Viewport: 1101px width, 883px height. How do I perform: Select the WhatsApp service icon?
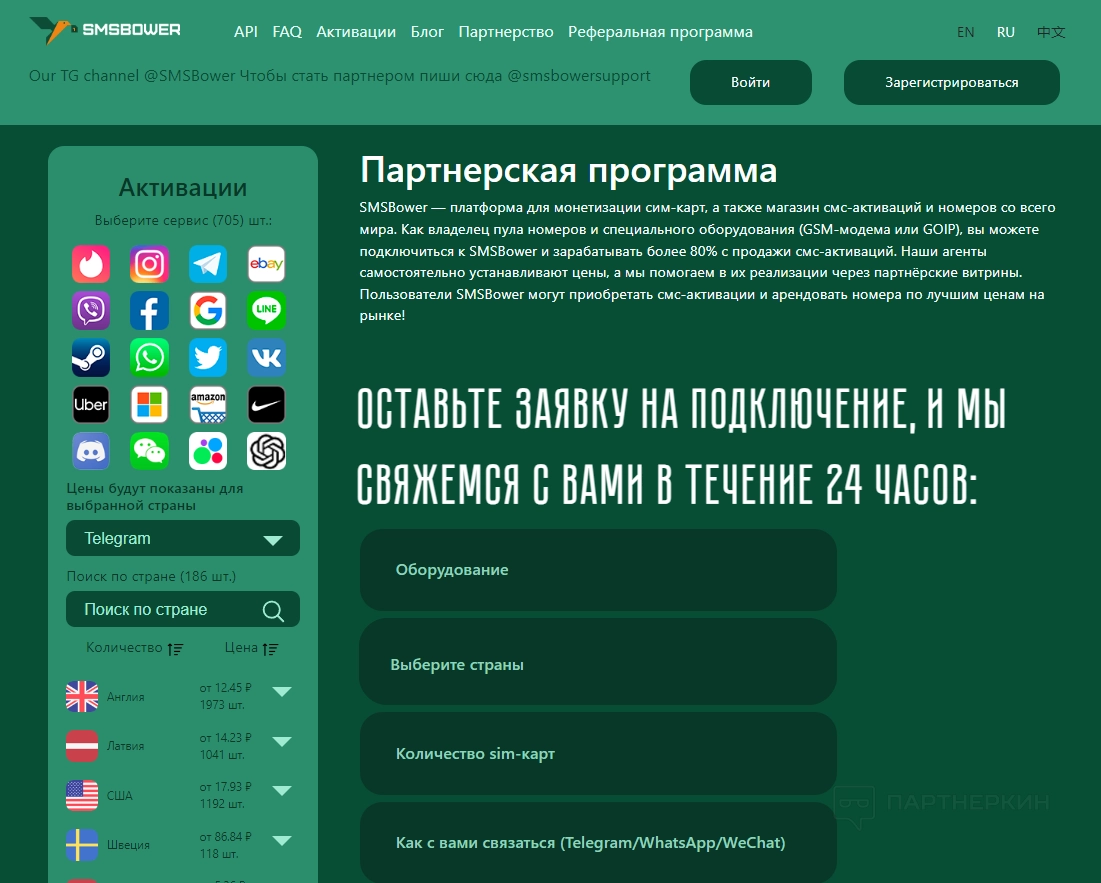coord(150,357)
